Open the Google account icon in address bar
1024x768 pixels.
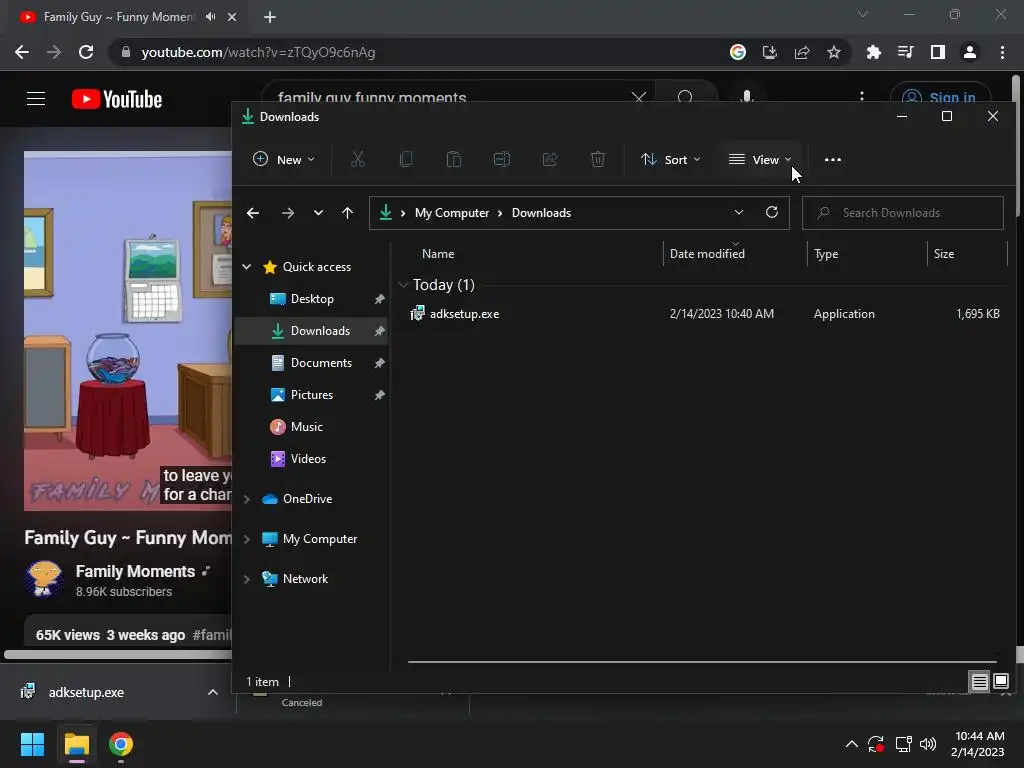coord(738,52)
